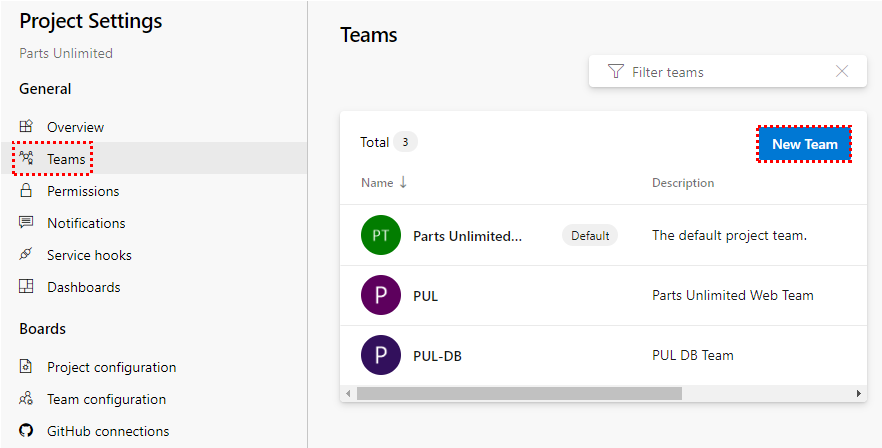Toggle the Name column sort arrow

pos(403,182)
